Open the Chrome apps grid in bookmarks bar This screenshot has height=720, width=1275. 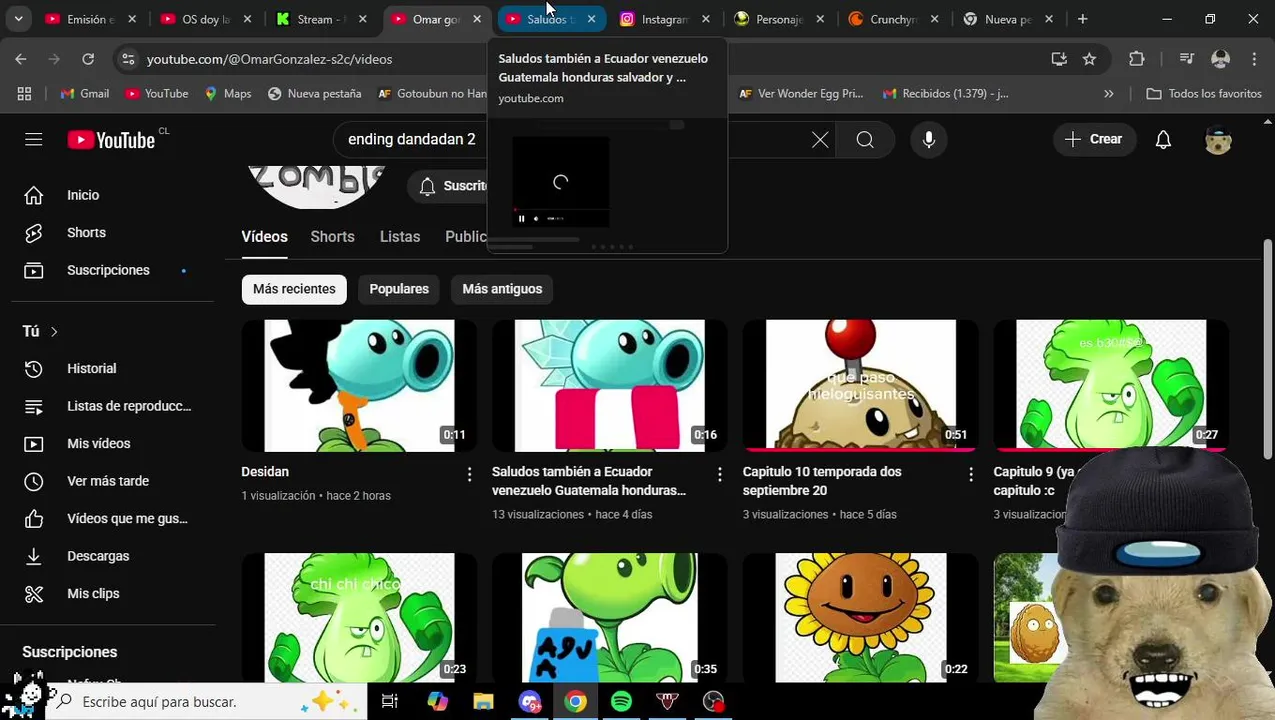24,93
